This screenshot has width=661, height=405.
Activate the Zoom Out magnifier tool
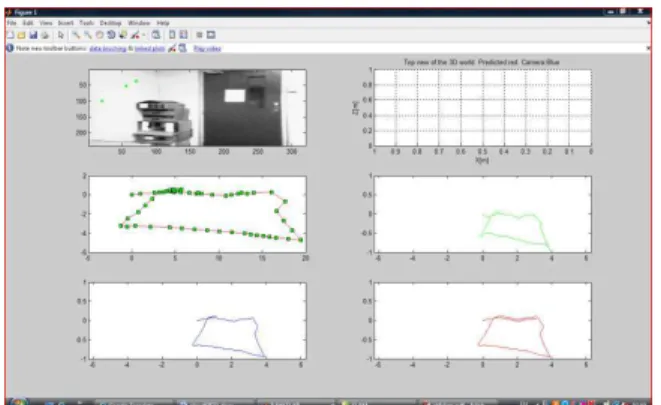(88, 35)
